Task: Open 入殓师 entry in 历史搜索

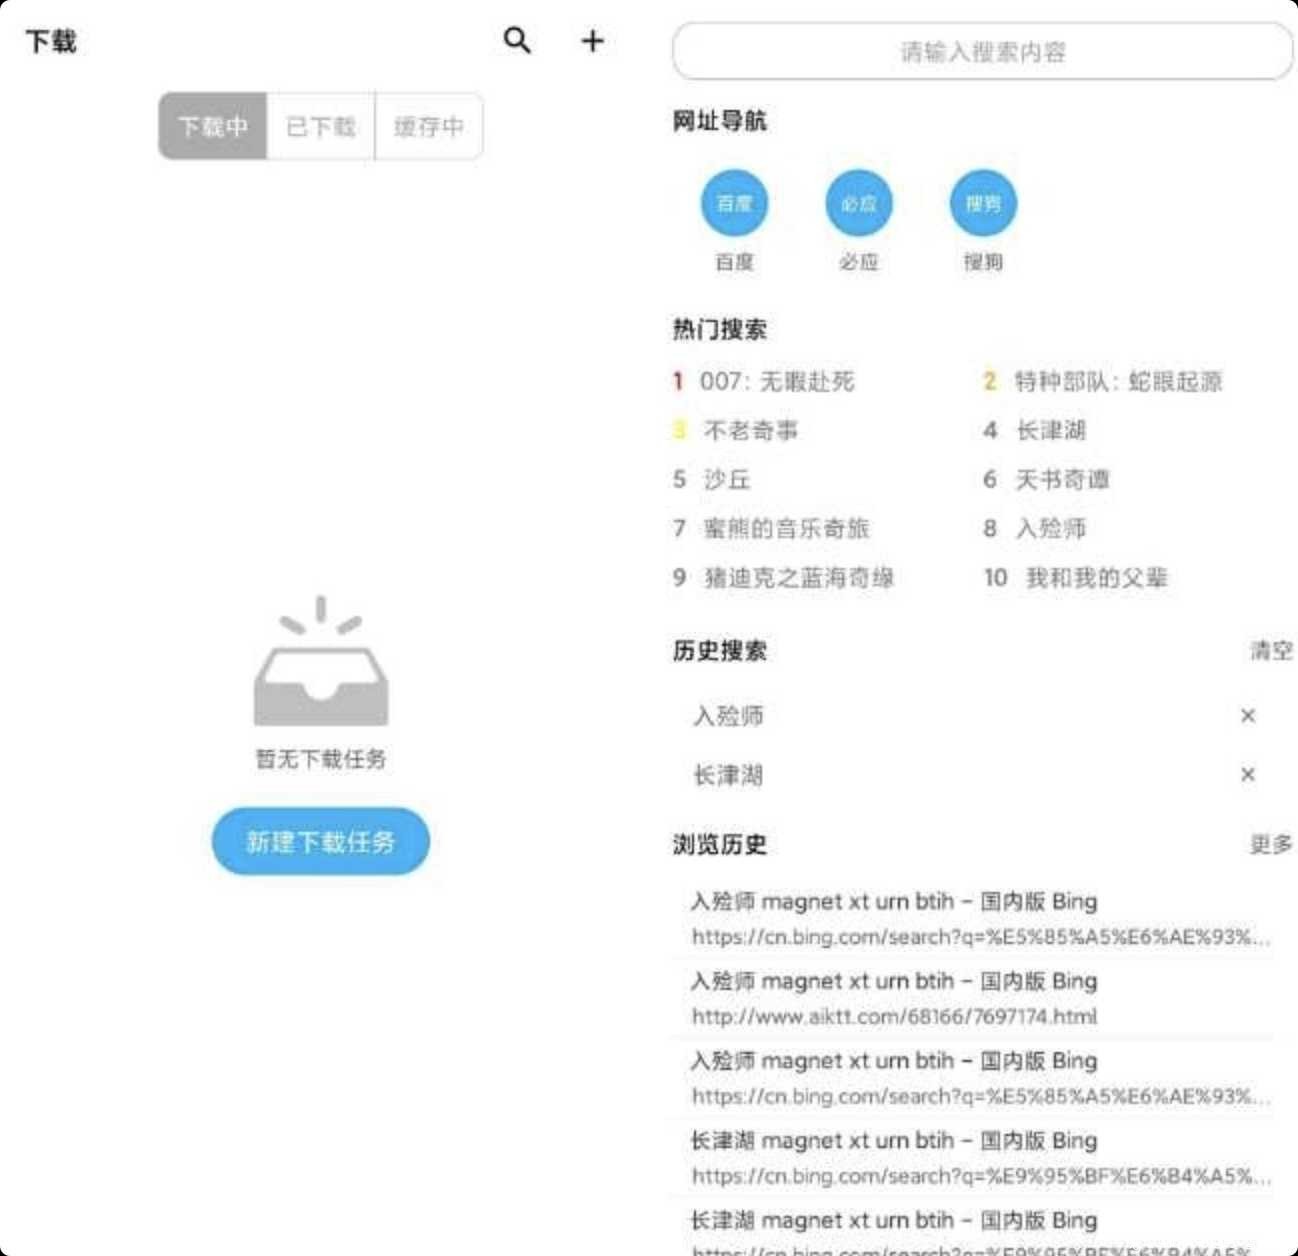Action: pyautogui.click(x=728, y=715)
